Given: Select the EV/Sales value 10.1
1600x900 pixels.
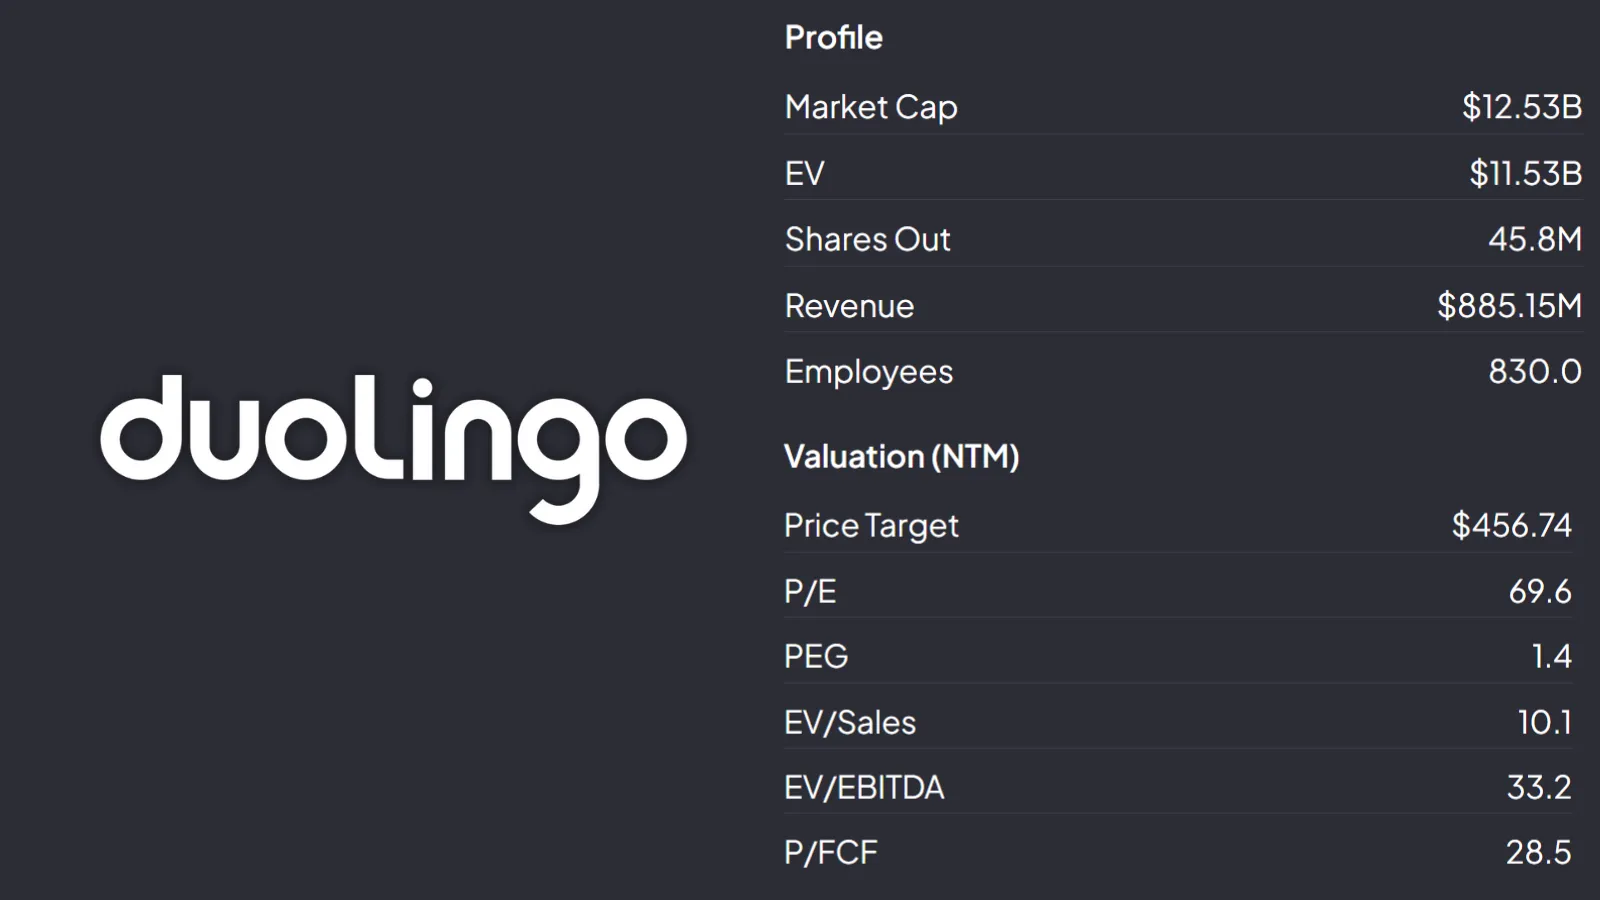Looking at the screenshot, I should [1545, 722].
